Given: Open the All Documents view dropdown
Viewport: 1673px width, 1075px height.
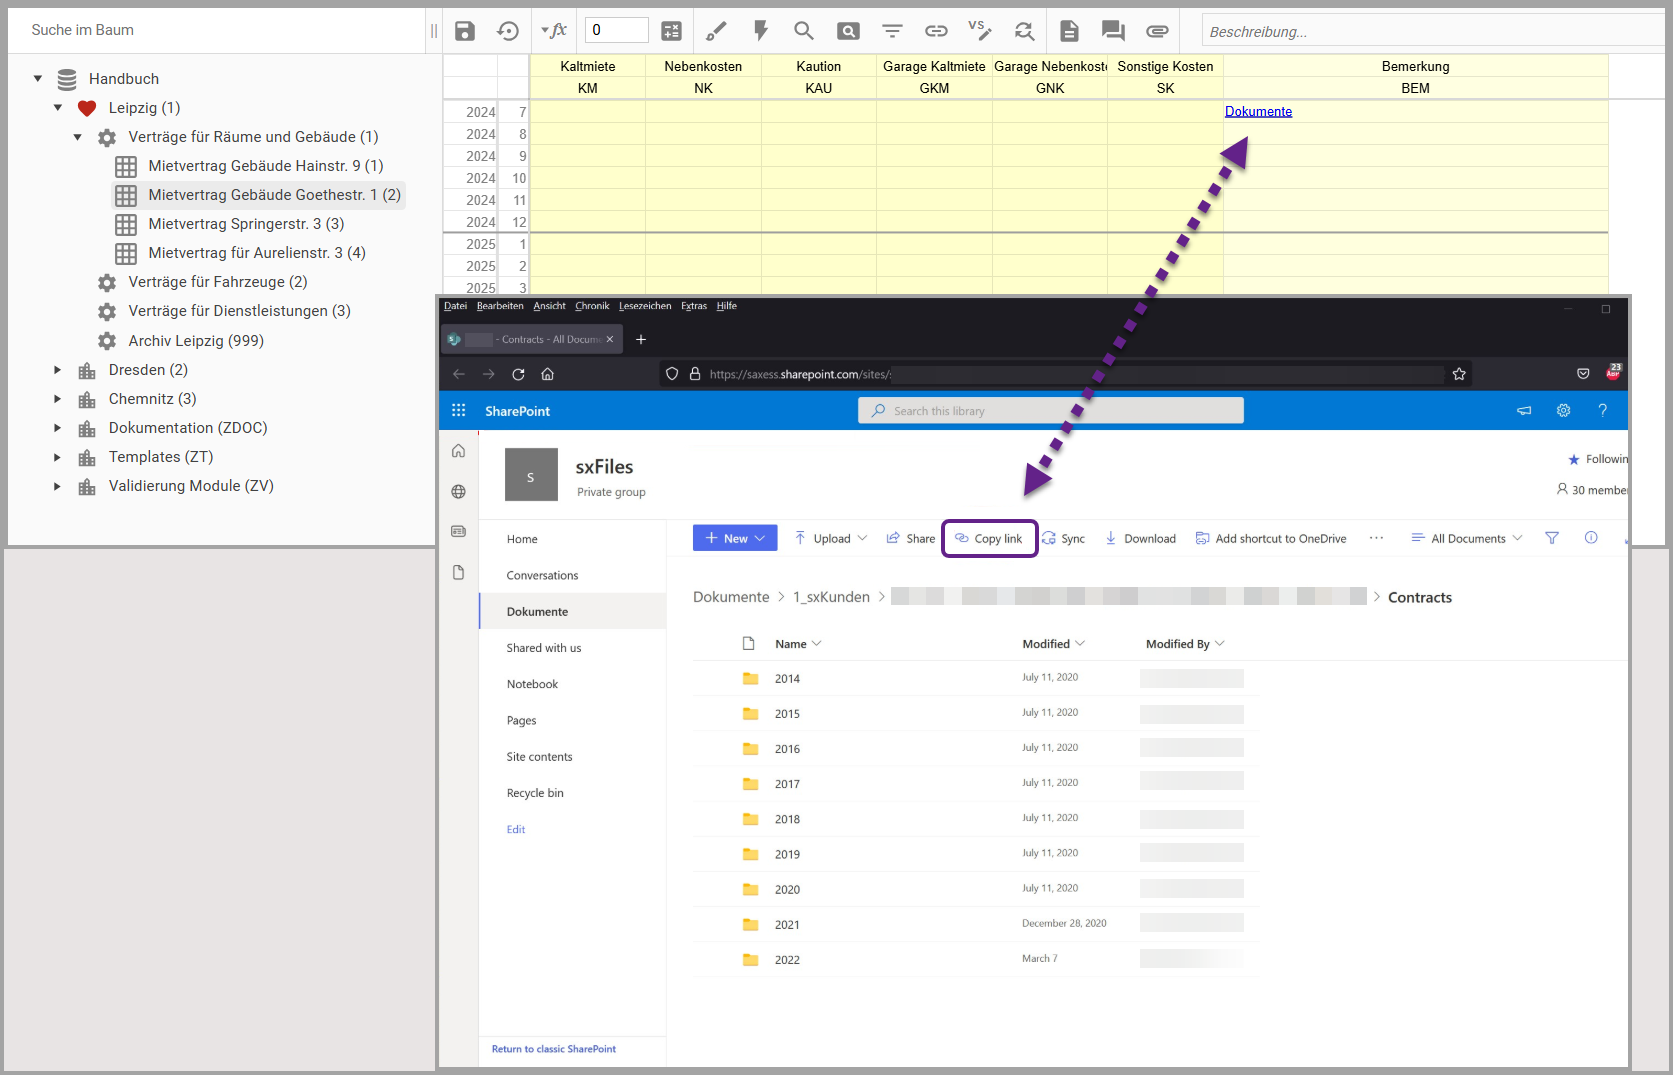Looking at the screenshot, I should click(1466, 538).
